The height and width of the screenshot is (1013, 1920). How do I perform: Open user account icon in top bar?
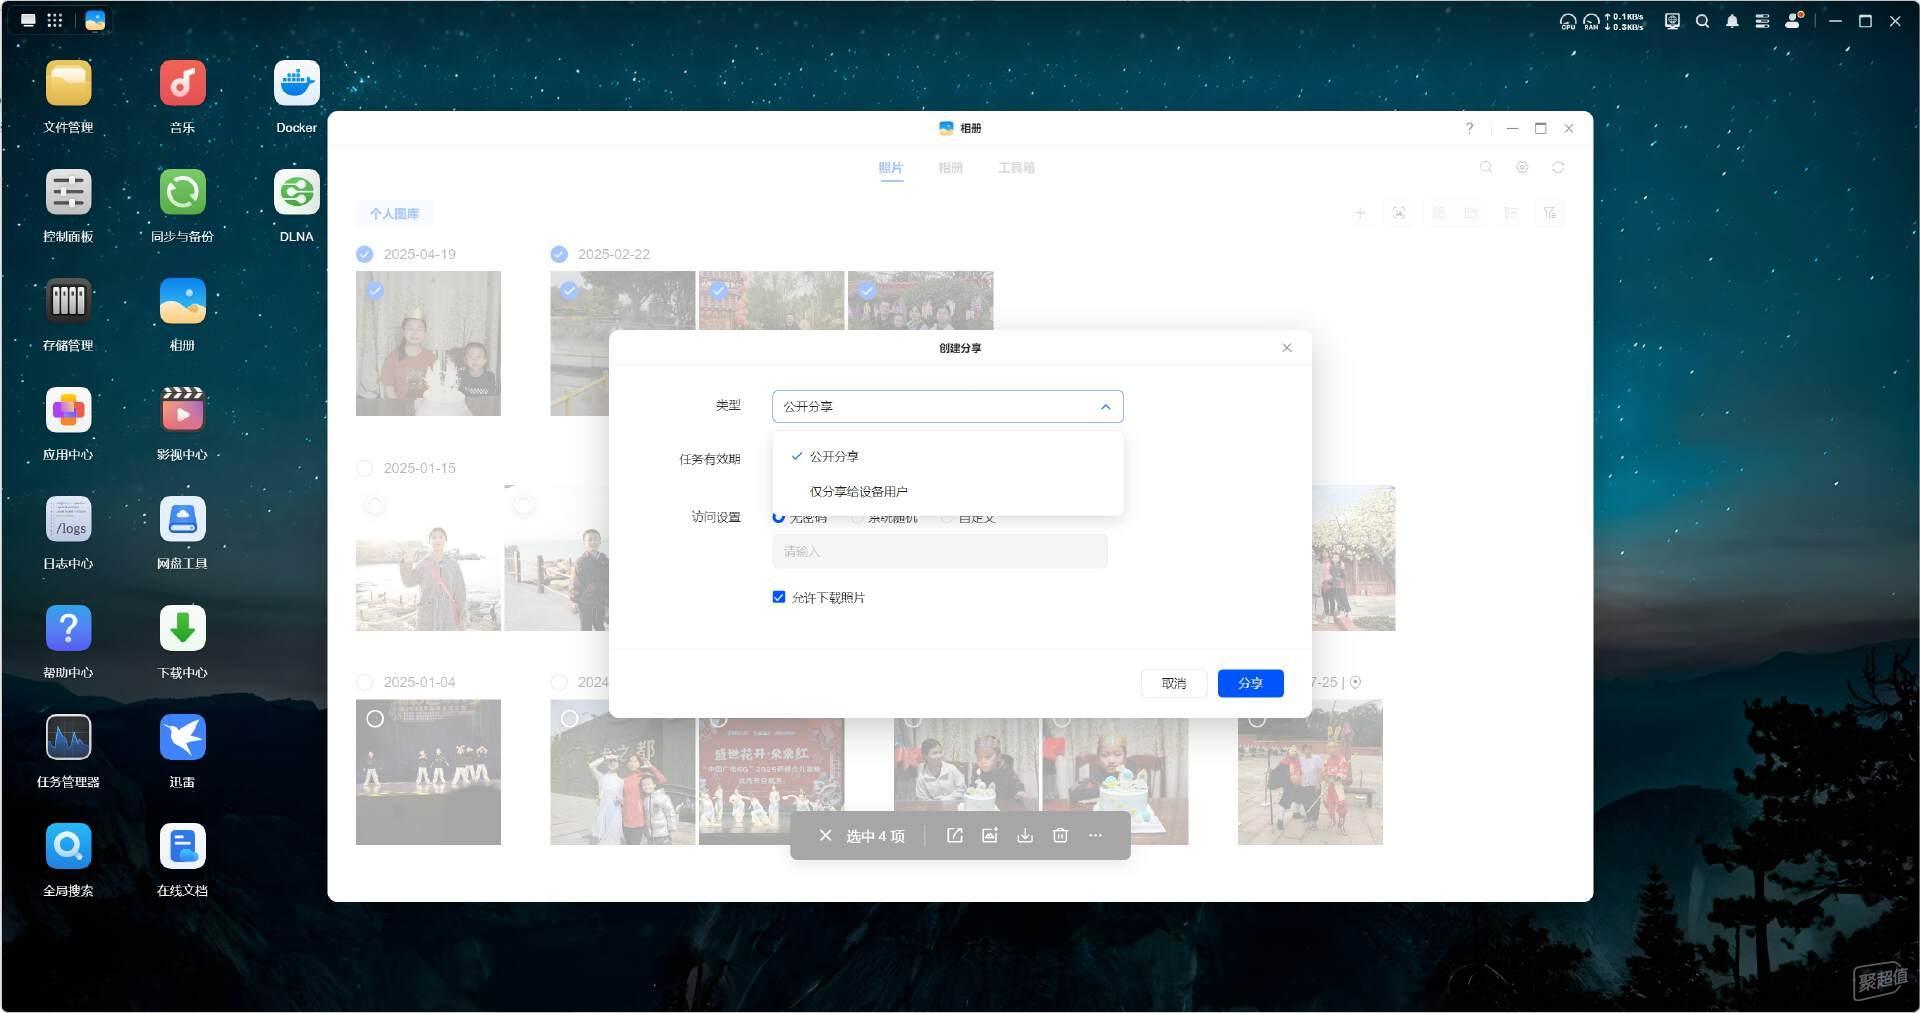pyautogui.click(x=1793, y=21)
